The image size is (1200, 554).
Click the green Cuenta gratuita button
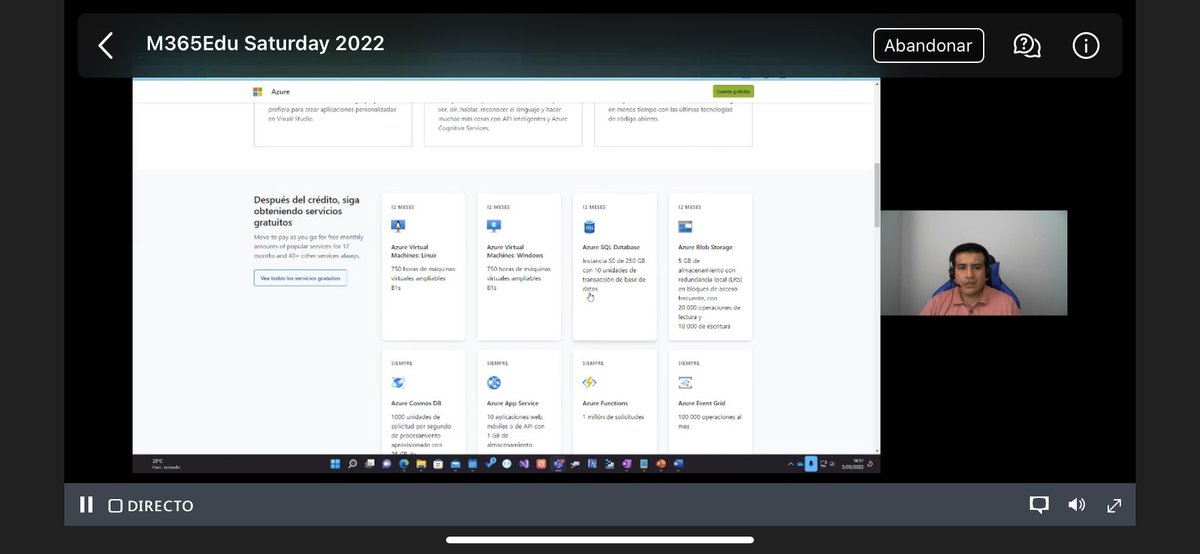pos(734,91)
